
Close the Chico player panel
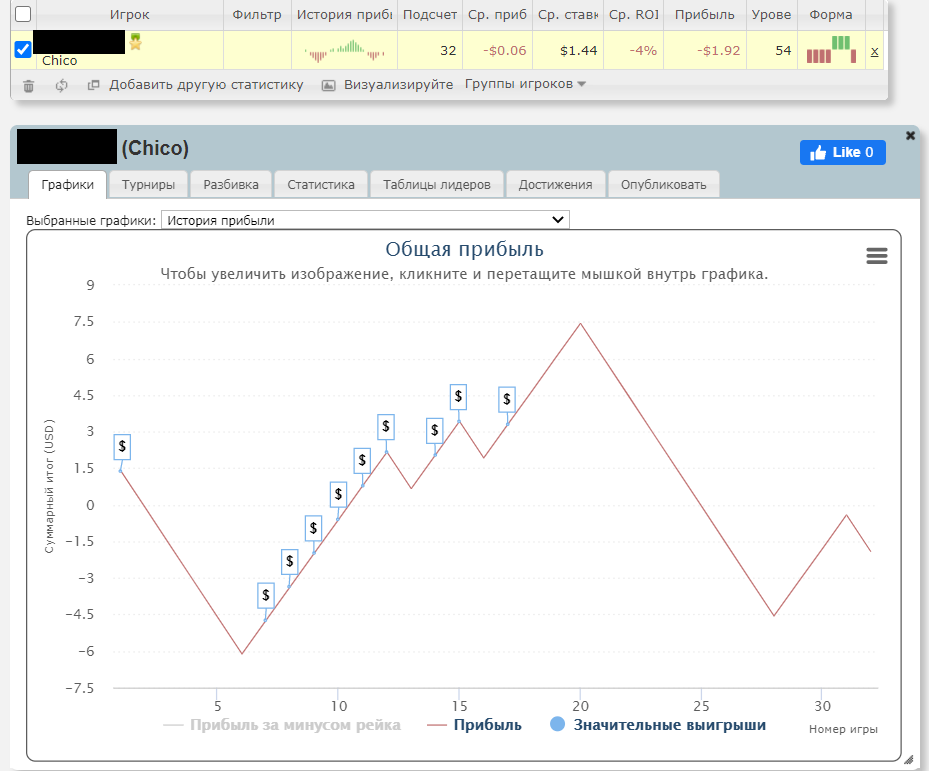pos(911,136)
